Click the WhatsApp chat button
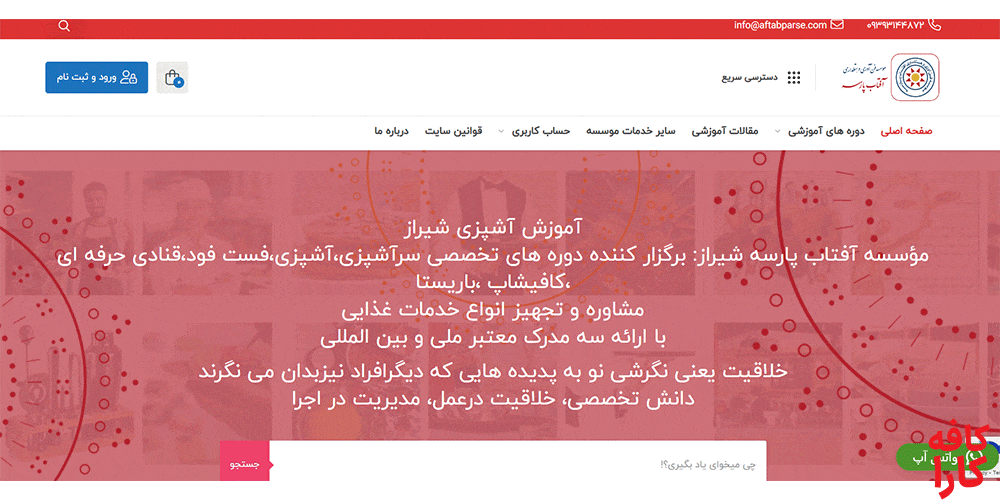 click(946, 457)
